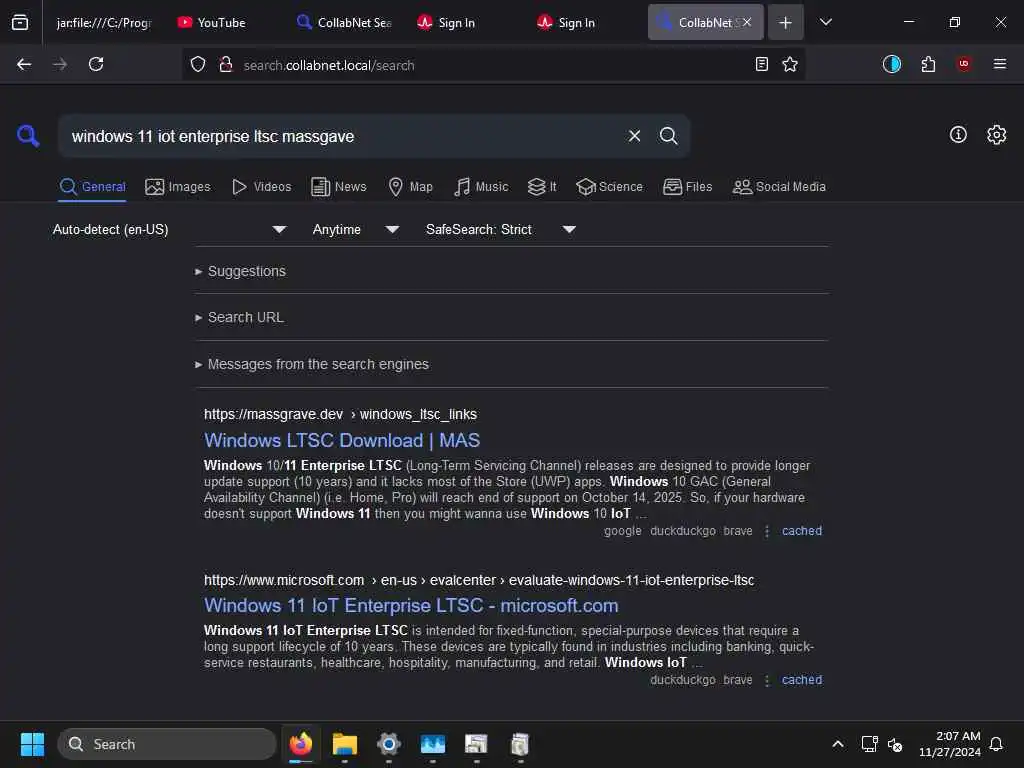Select the Music search category

(481, 187)
